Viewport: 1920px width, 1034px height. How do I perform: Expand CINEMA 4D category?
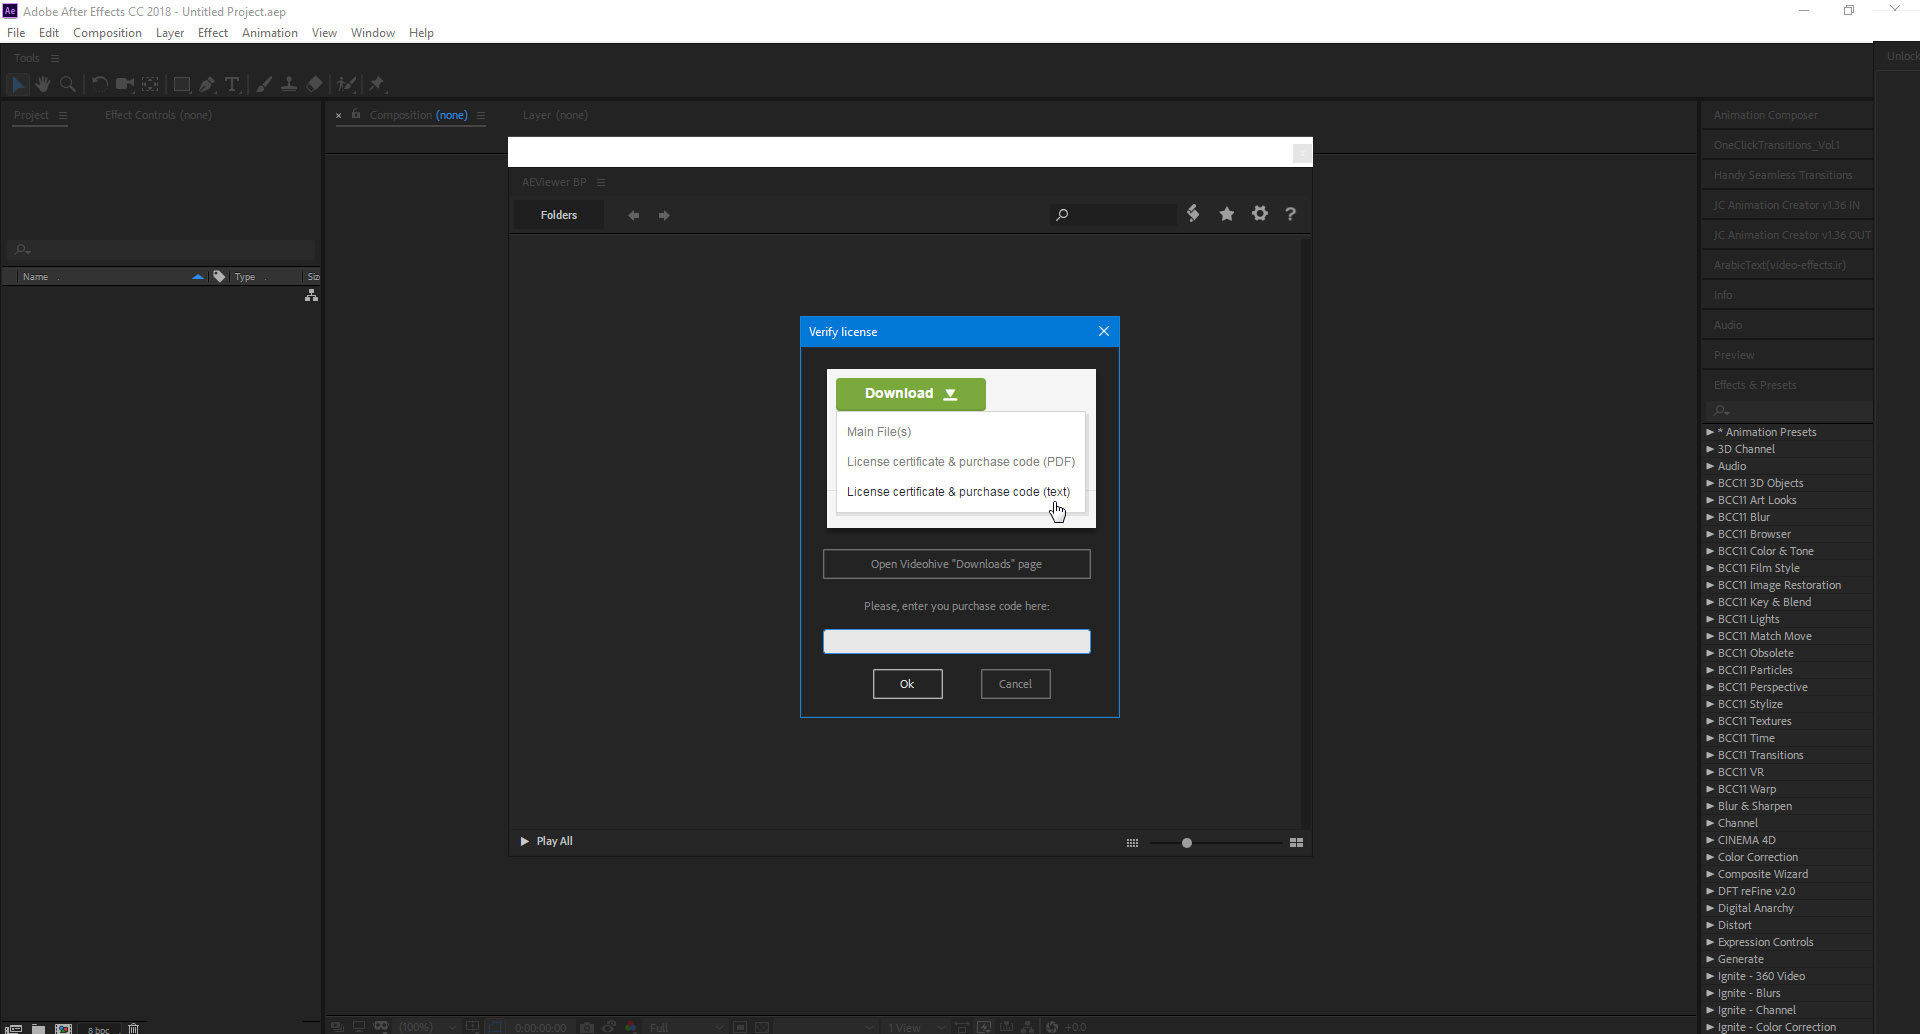[1710, 840]
